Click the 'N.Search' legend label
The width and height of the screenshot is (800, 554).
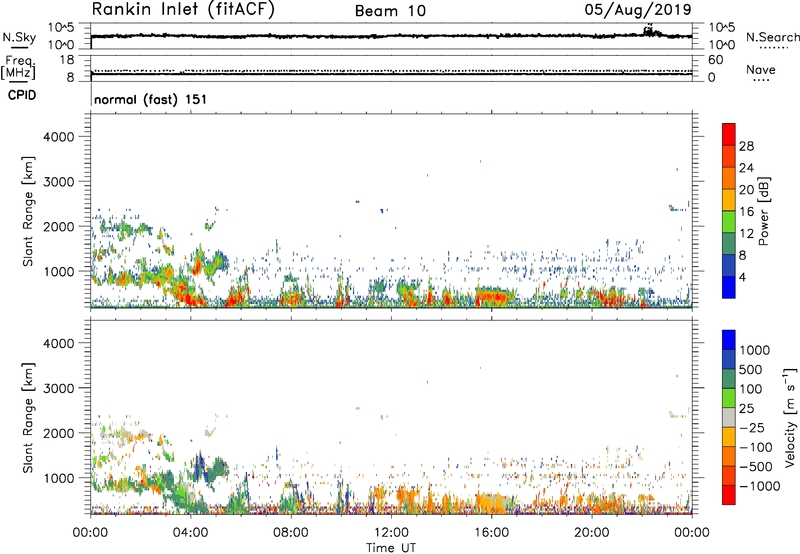click(x=772, y=37)
